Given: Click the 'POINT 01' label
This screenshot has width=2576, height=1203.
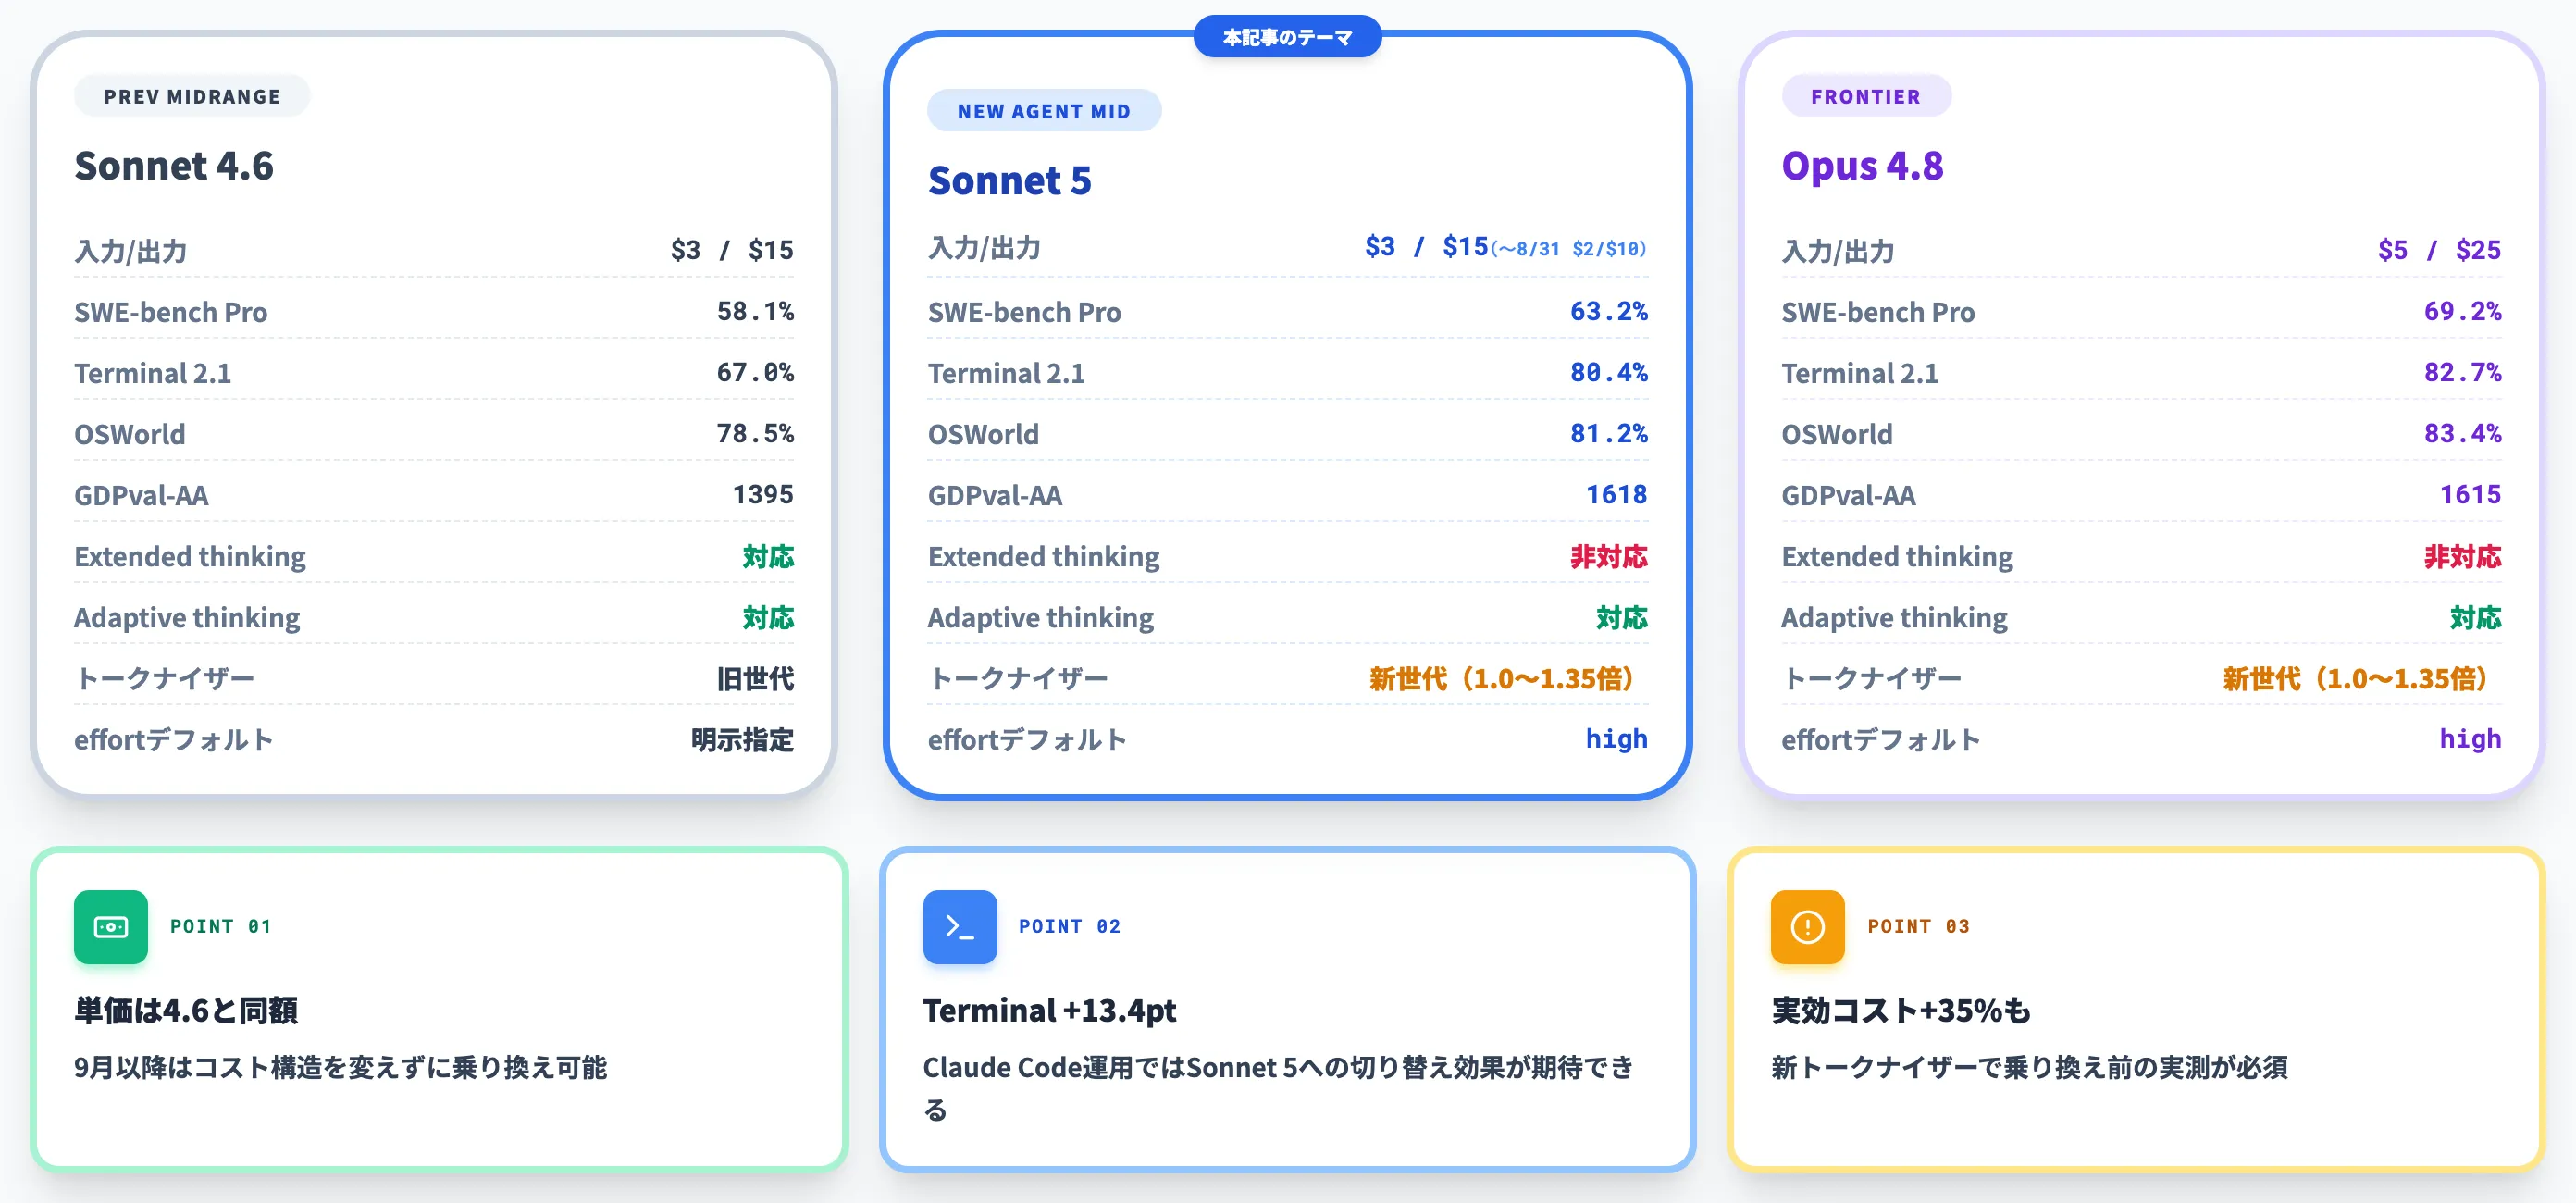Looking at the screenshot, I should click(221, 926).
